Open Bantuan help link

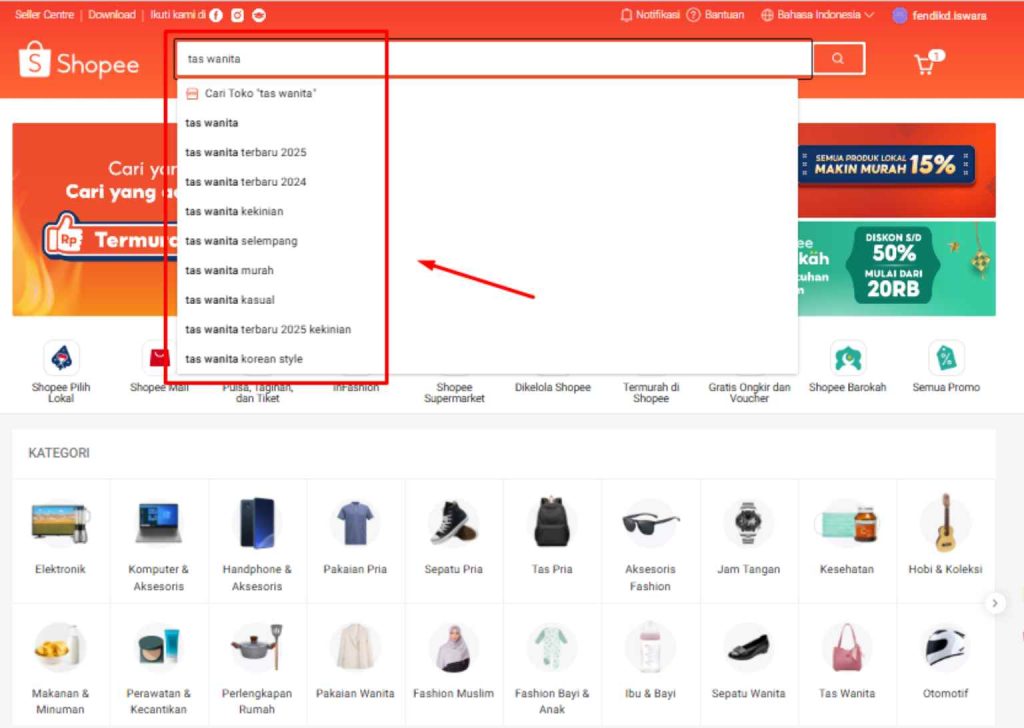click(716, 15)
